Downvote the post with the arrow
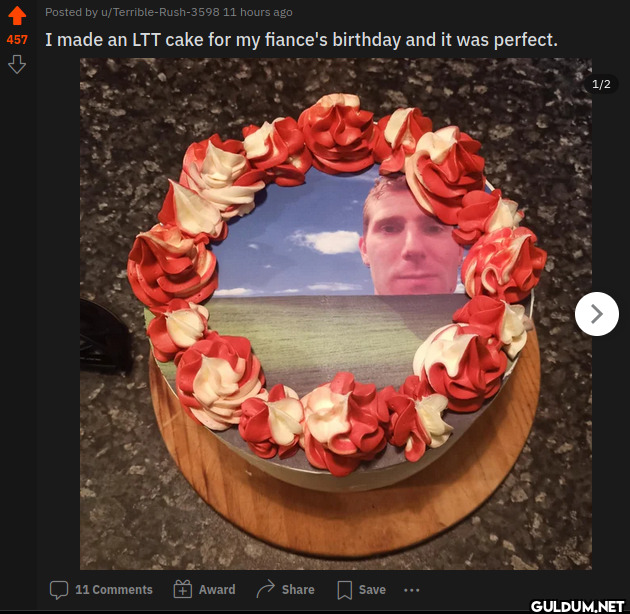 pos(17,64)
